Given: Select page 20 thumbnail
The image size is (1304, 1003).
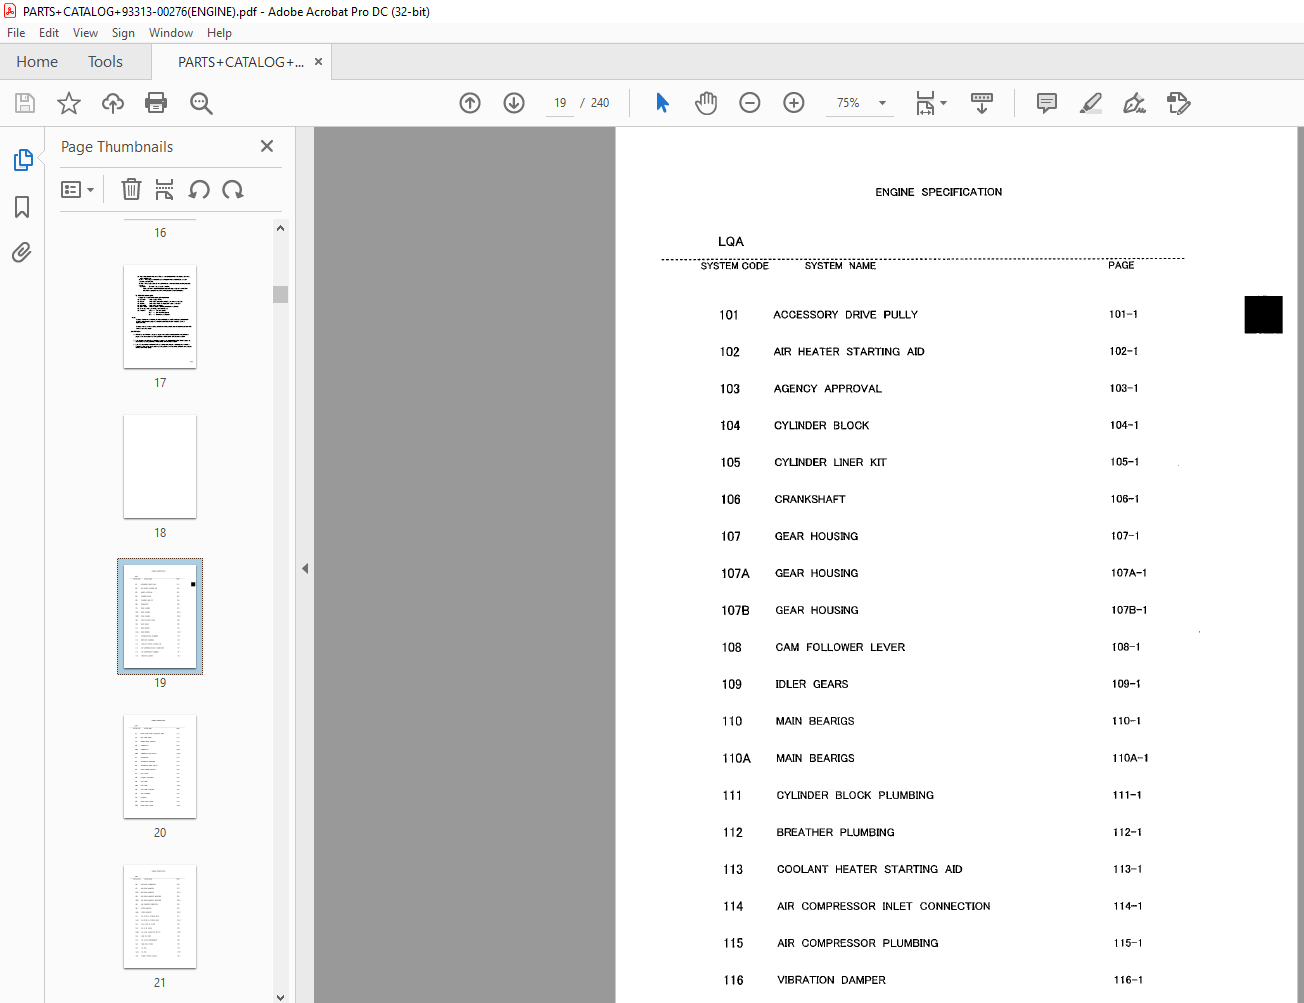Looking at the screenshot, I should click(160, 767).
